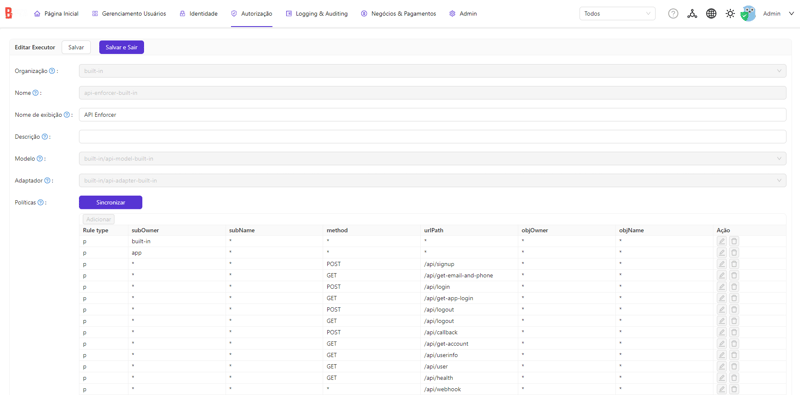Screen dimensions: 800x395
Task: Open the Admin top menu item
Action: tap(463, 14)
